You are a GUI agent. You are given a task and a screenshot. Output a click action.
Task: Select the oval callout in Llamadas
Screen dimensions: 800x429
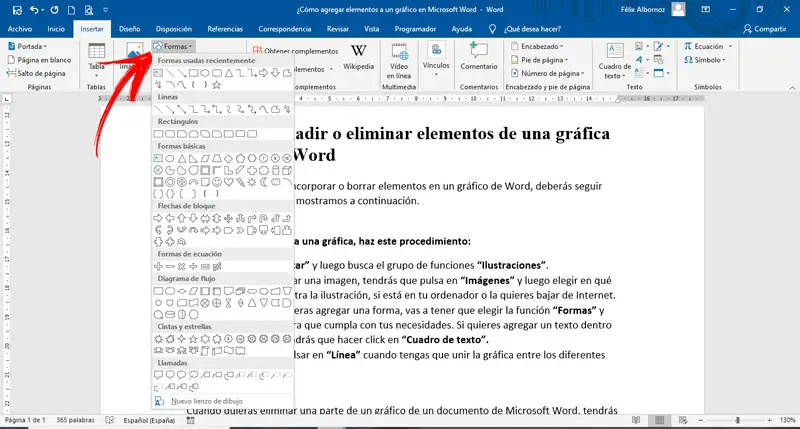(x=182, y=375)
